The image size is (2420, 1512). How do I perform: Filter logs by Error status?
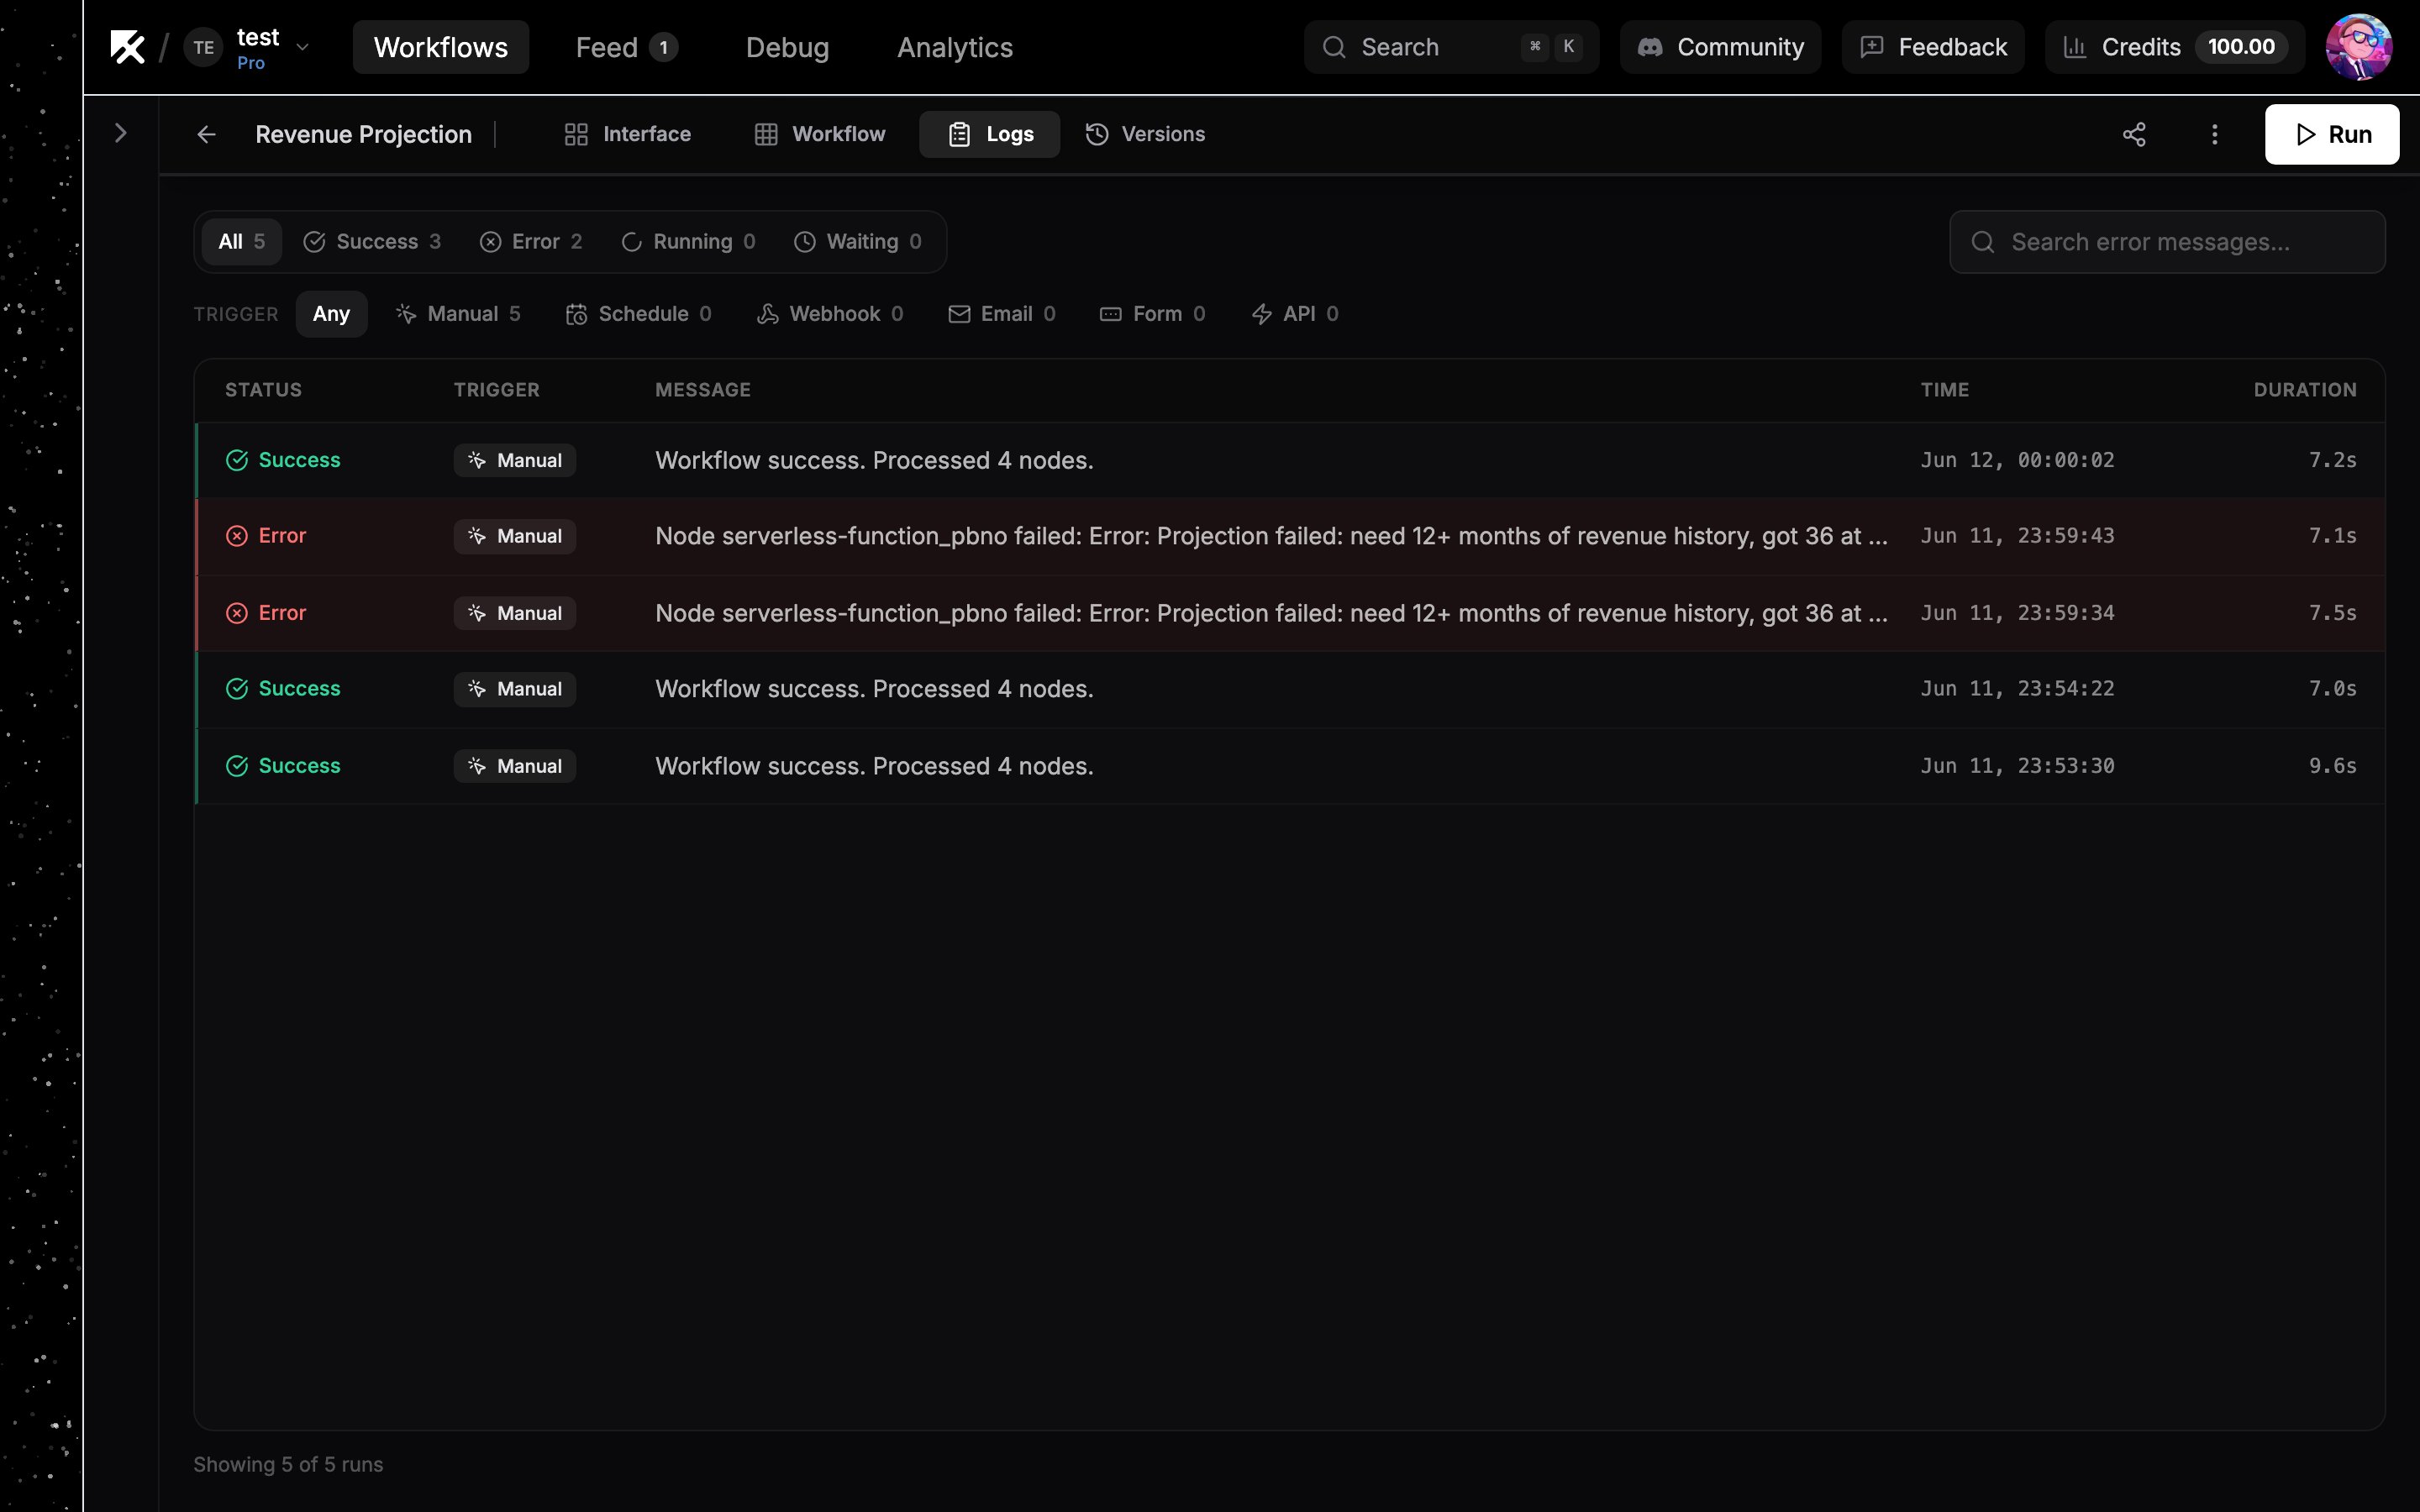tap(531, 241)
